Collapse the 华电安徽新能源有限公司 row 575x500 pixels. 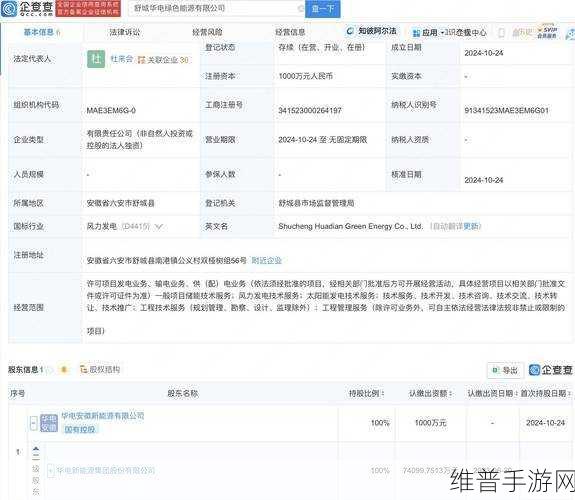pyautogui.click(x=33, y=423)
